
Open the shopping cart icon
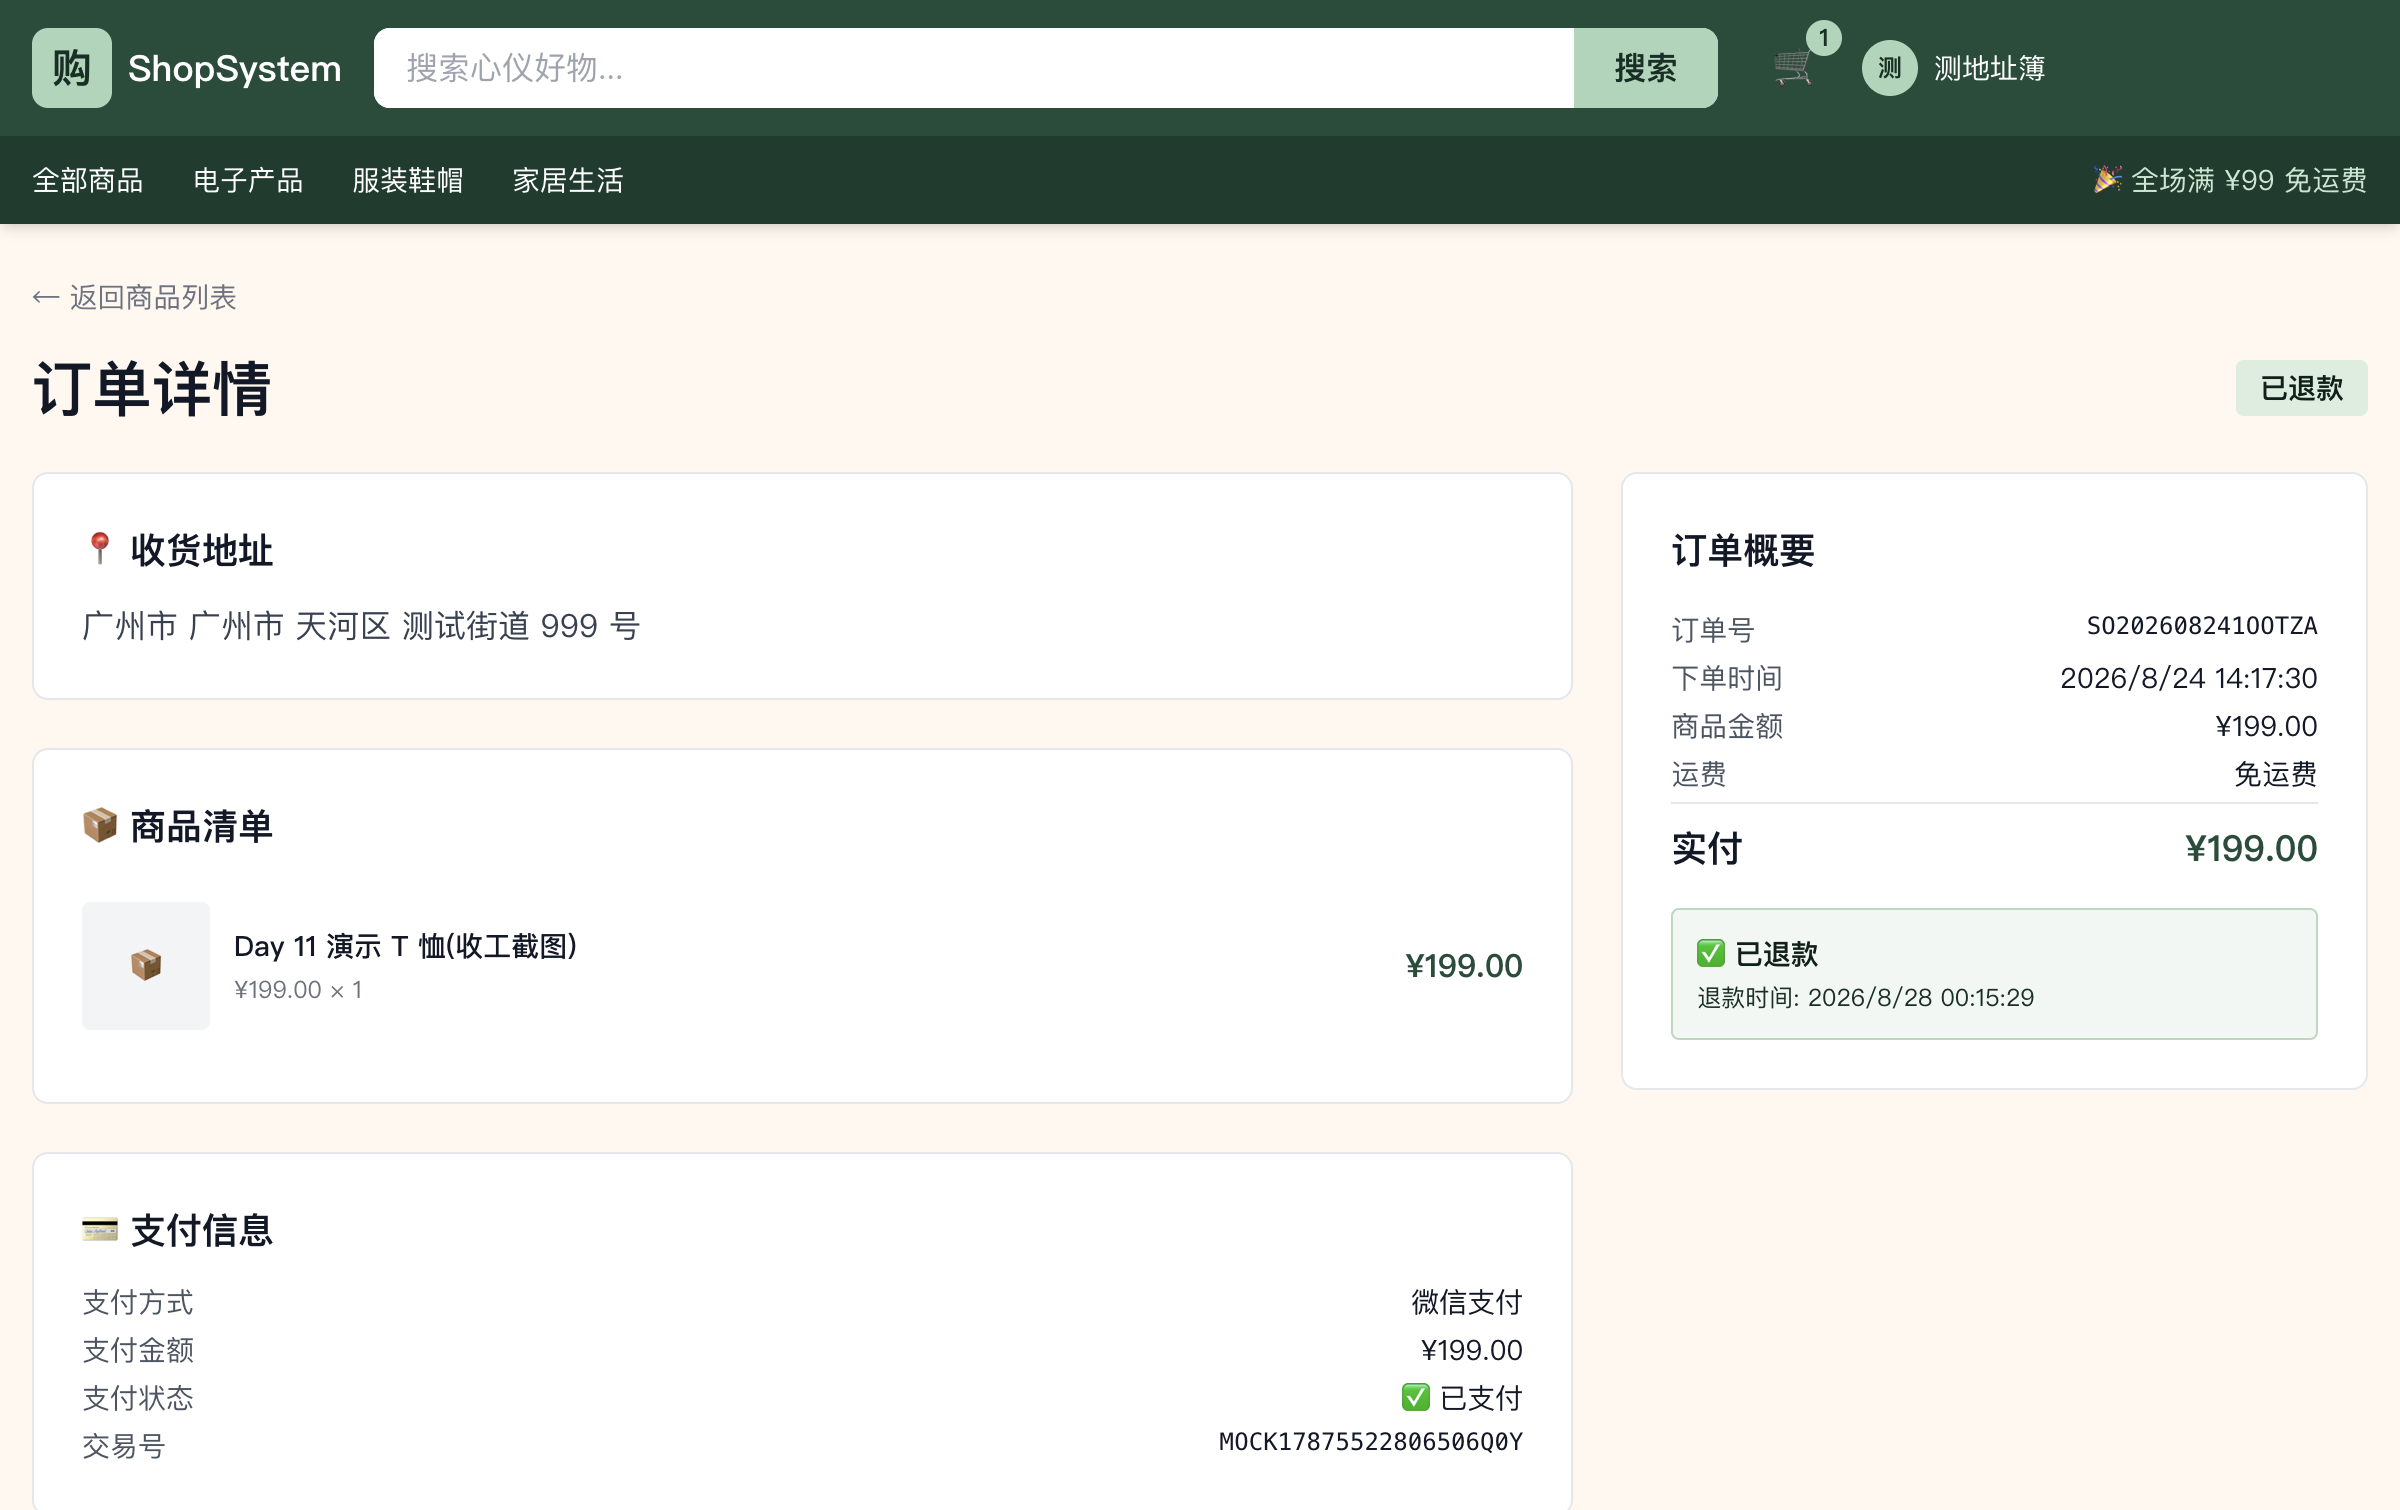coord(1793,68)
